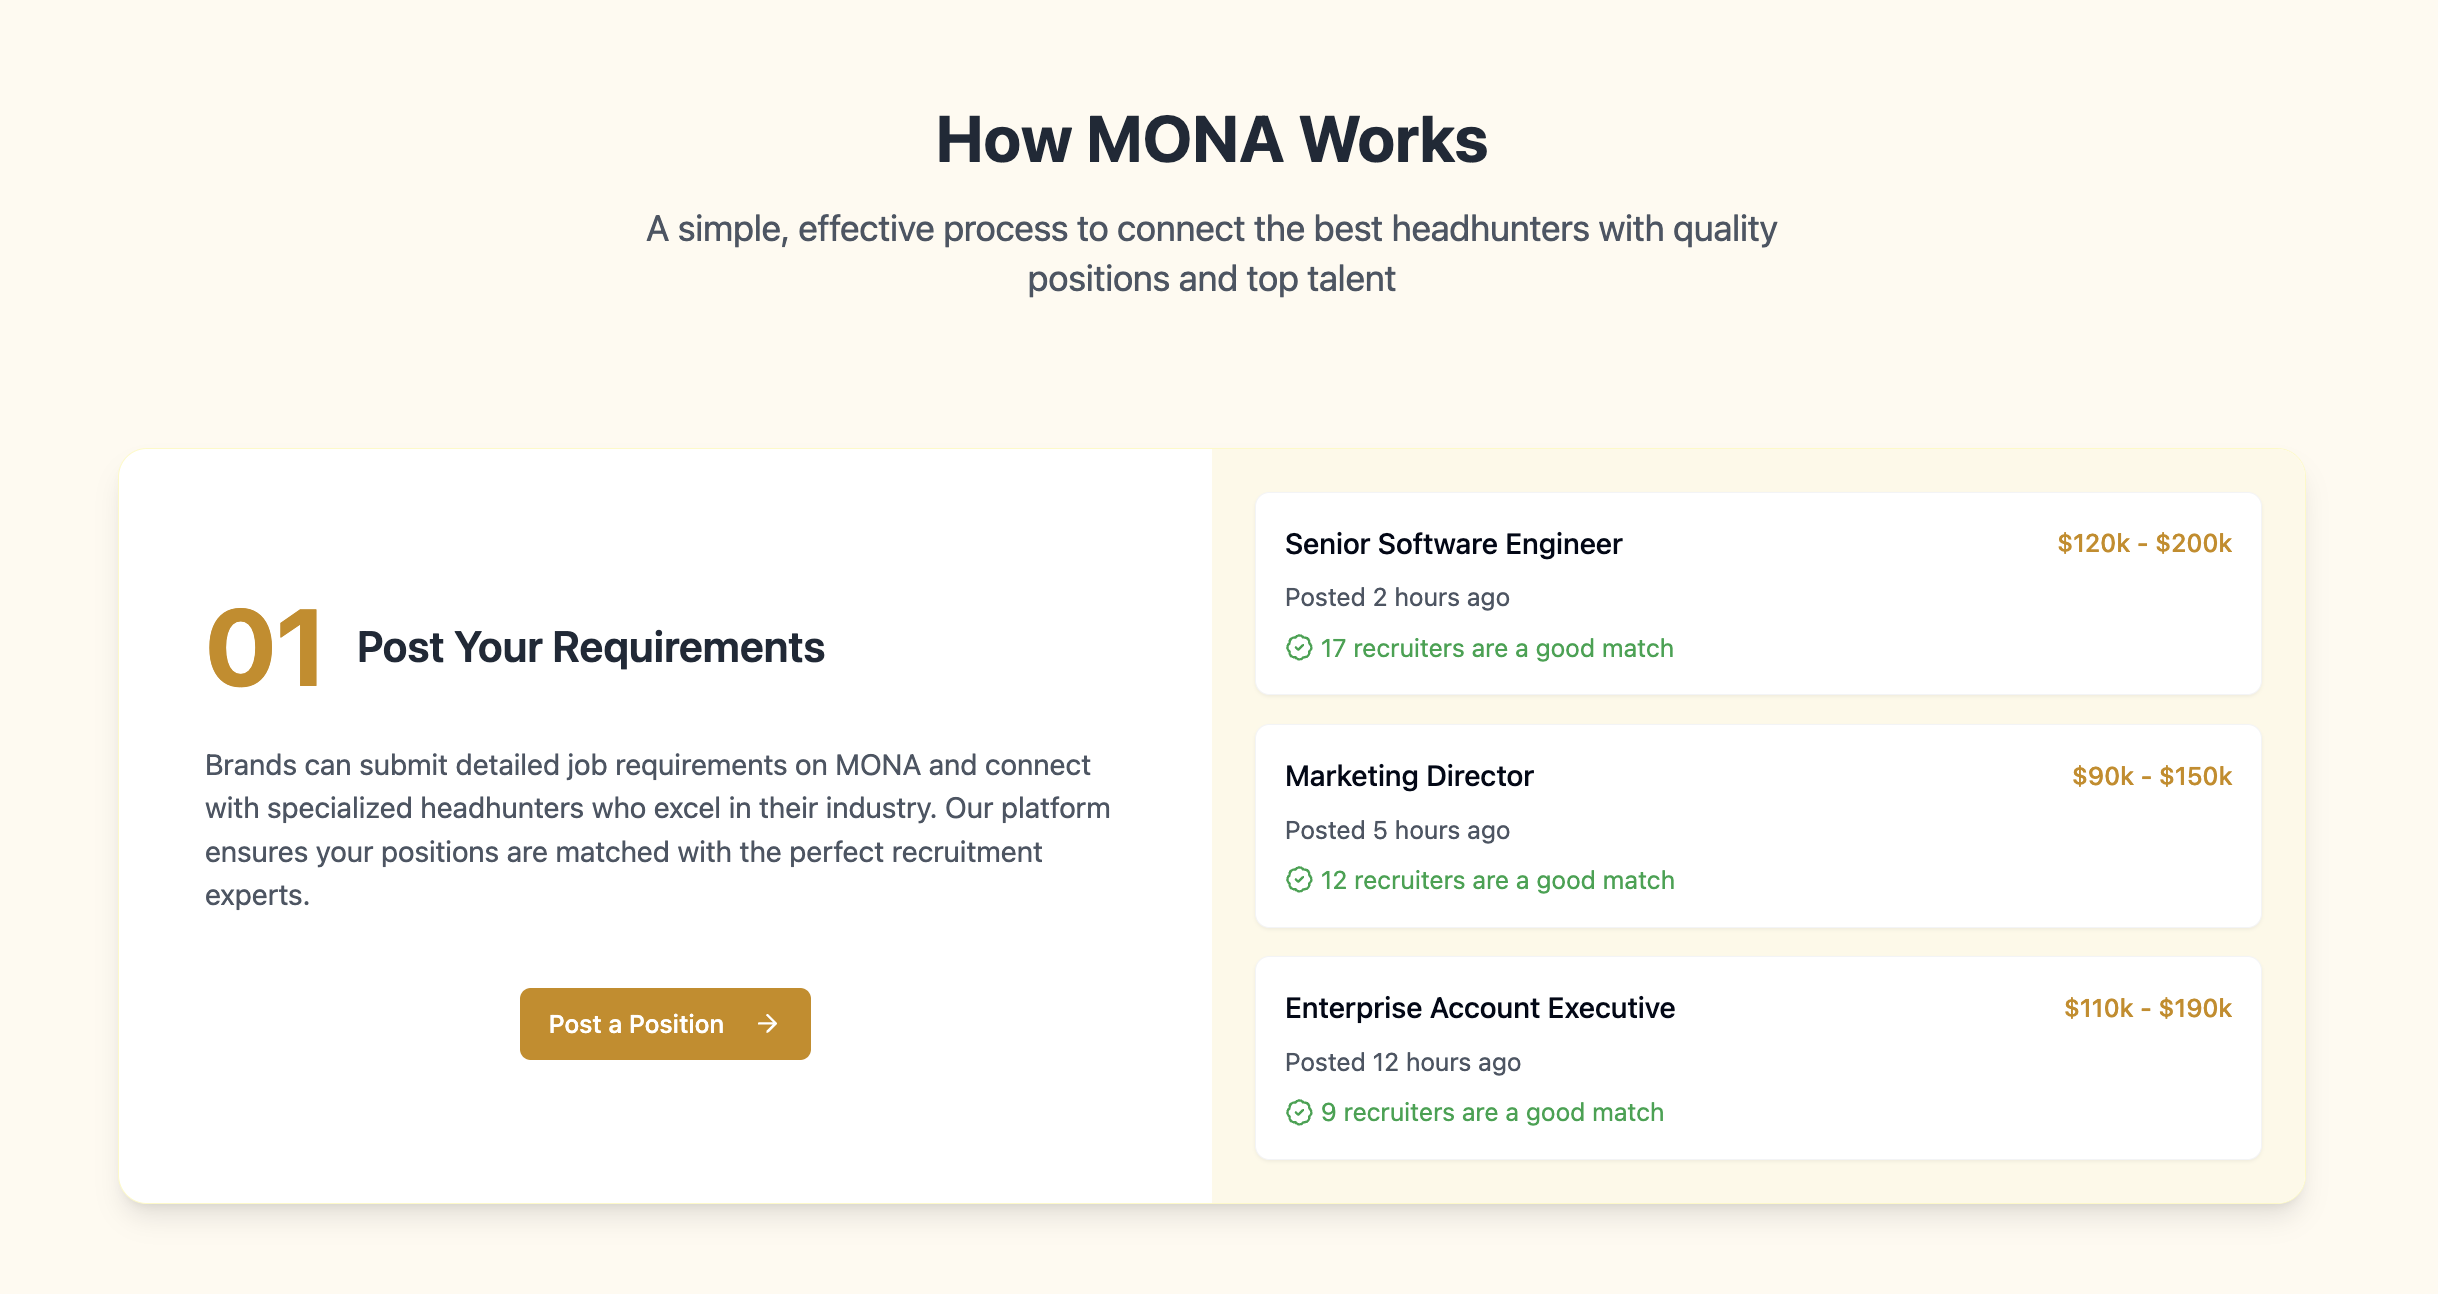Click the check-circle icon on Enterprise Account Executive card

tap(1298, 1110)
